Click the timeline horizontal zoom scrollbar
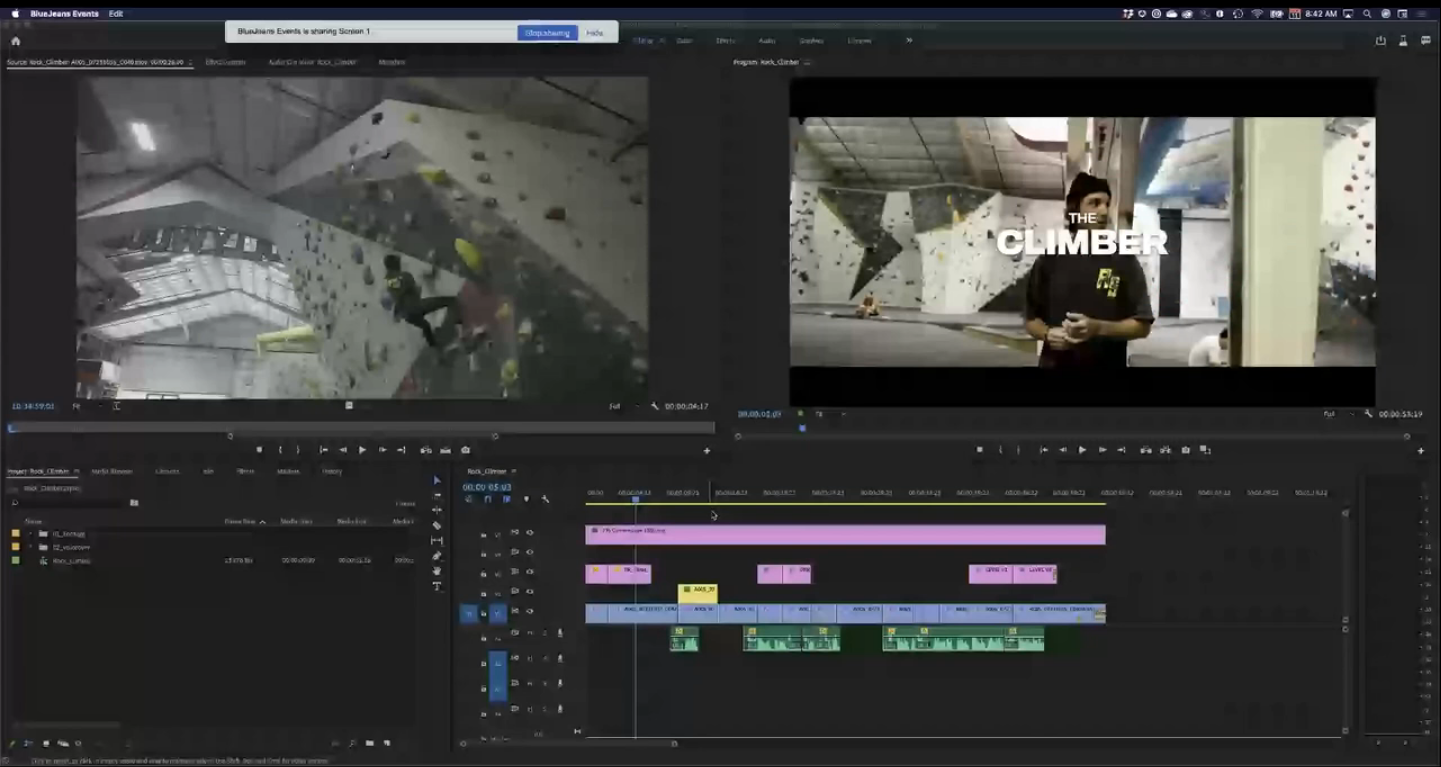This screenshot has height=767, width=1441. click(x=568, y=743)
